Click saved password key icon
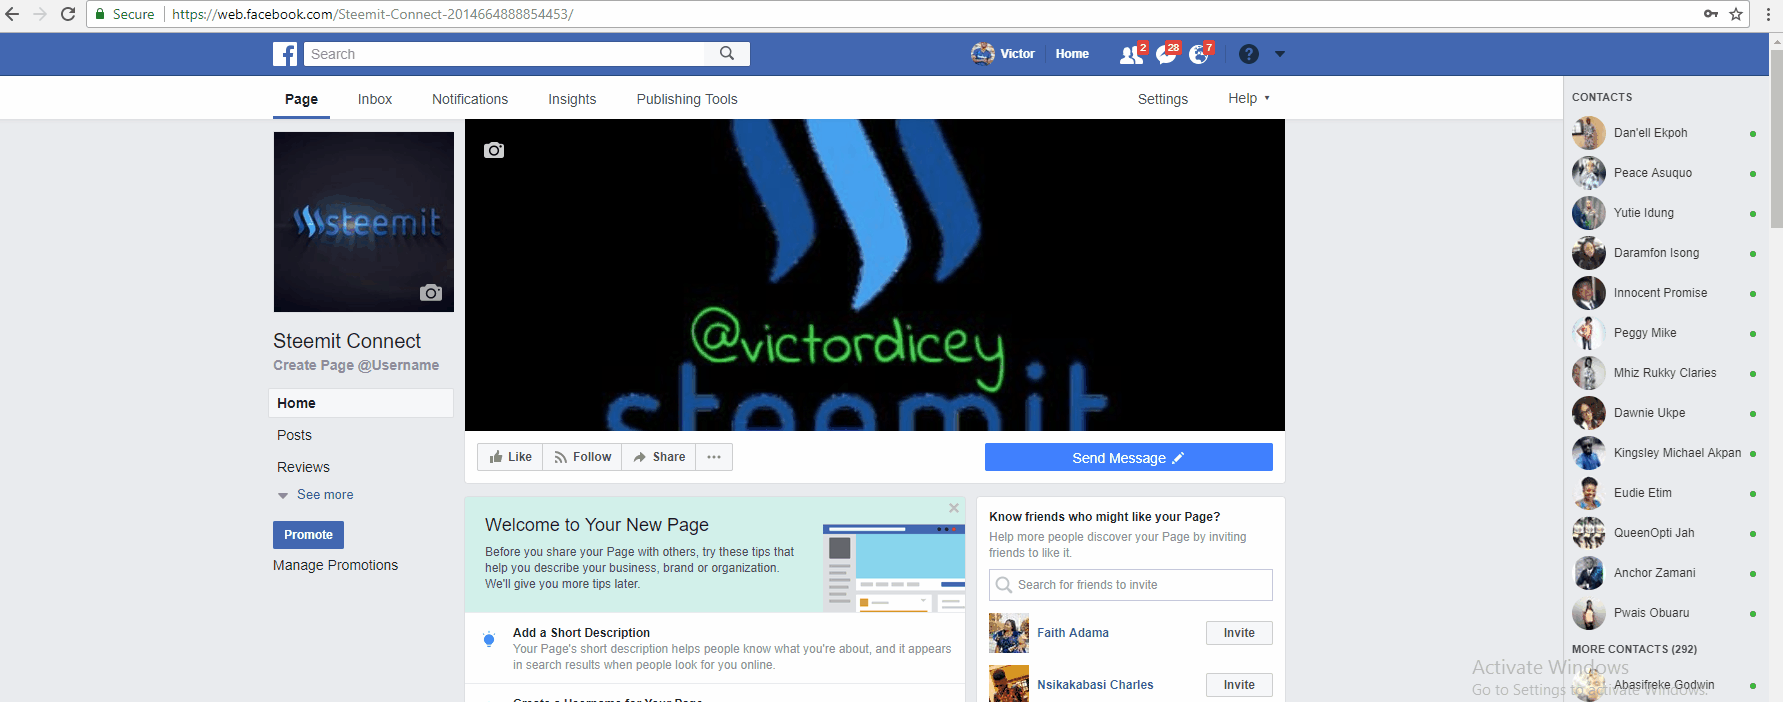The width and height of the screenshot is (1783, 702). 1711,14
